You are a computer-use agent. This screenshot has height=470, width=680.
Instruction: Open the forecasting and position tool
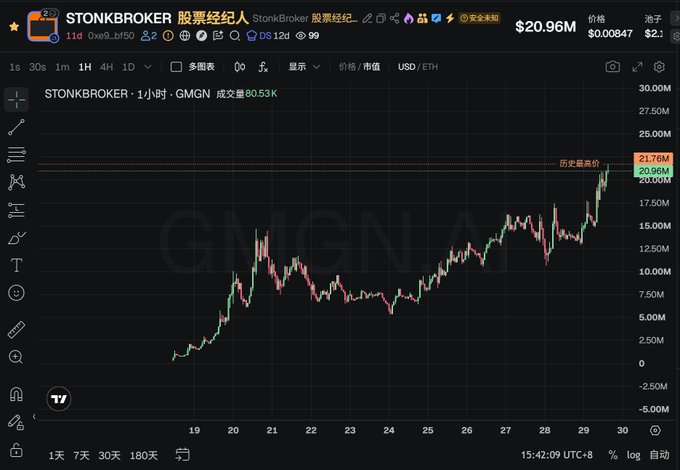coord(16,210)
